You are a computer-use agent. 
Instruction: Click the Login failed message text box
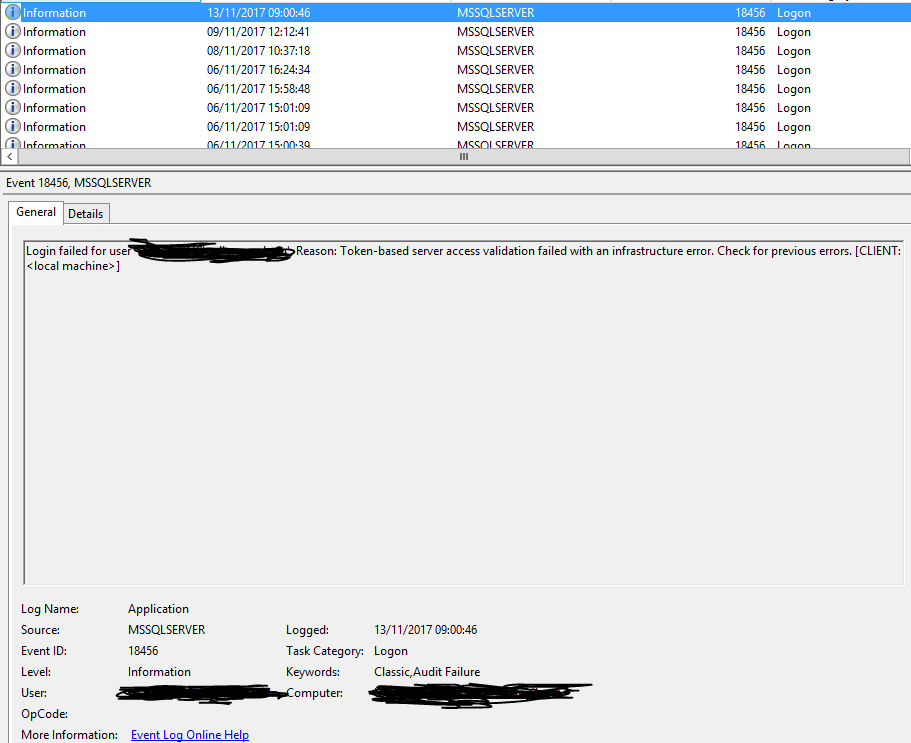point(464,412)
